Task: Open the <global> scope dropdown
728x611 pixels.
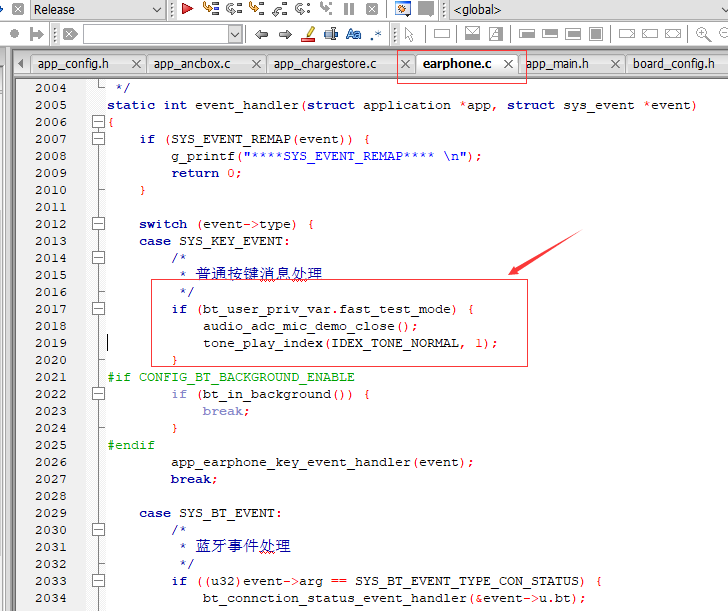Action: 725,9
